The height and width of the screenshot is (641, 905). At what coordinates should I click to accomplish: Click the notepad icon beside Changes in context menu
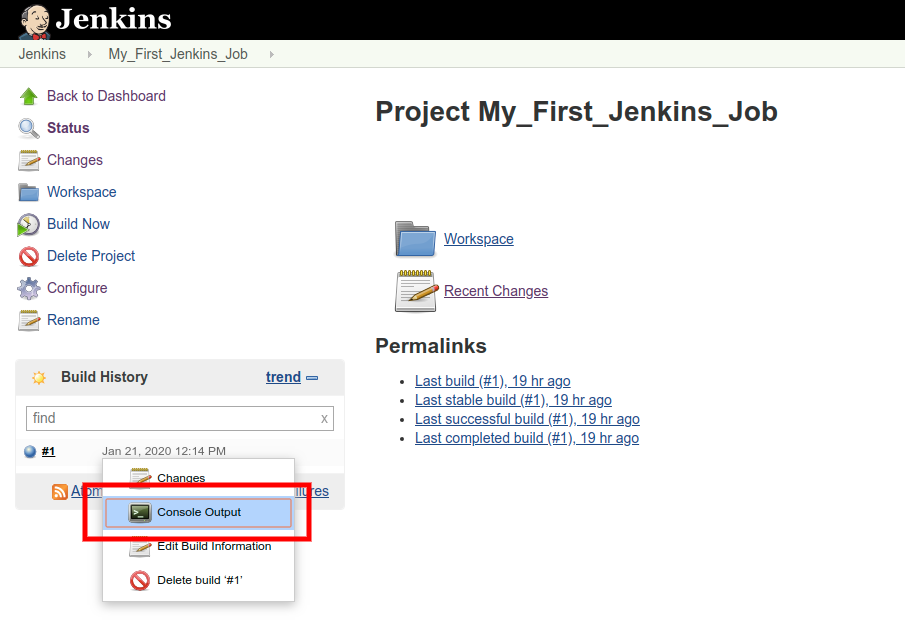pyautogui.click(x=140, y=478)
